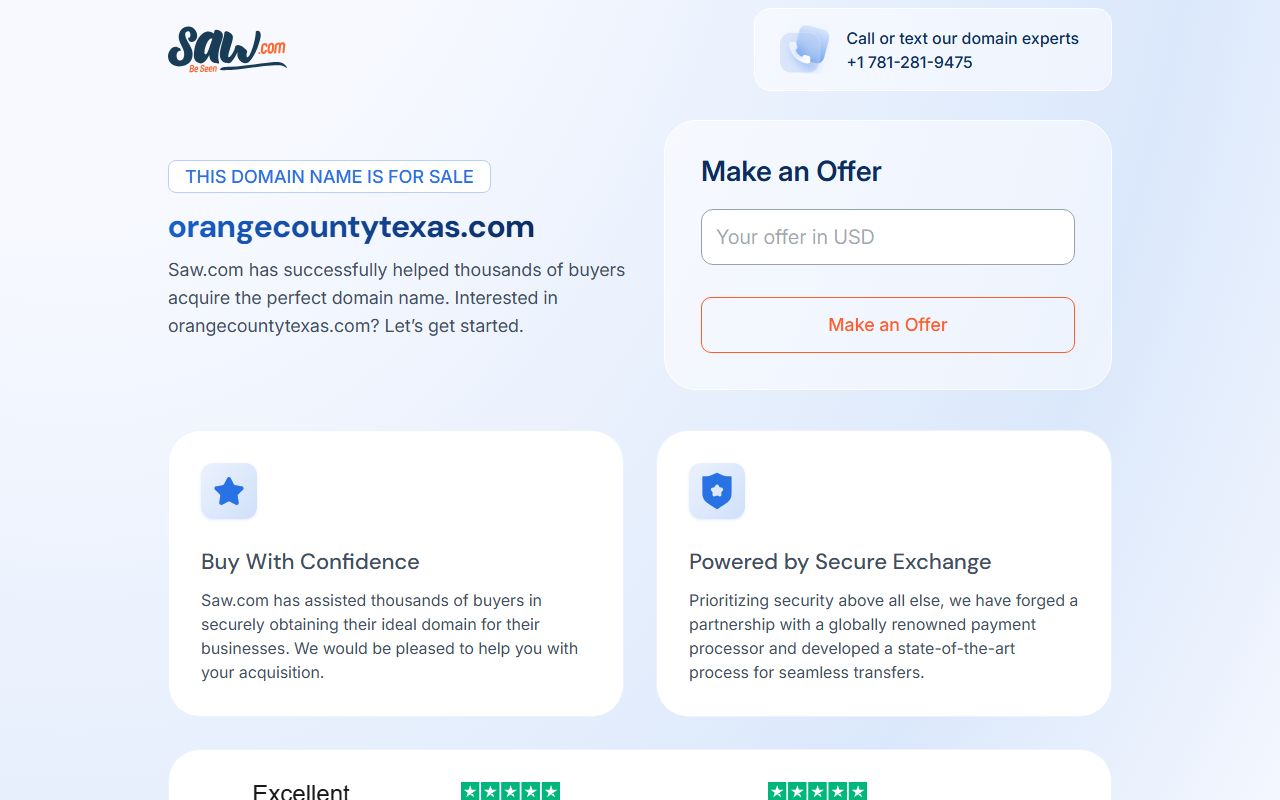Click the second green Trustpilot star rating
Screen dimensions: 1280x800
click(817, 791)
